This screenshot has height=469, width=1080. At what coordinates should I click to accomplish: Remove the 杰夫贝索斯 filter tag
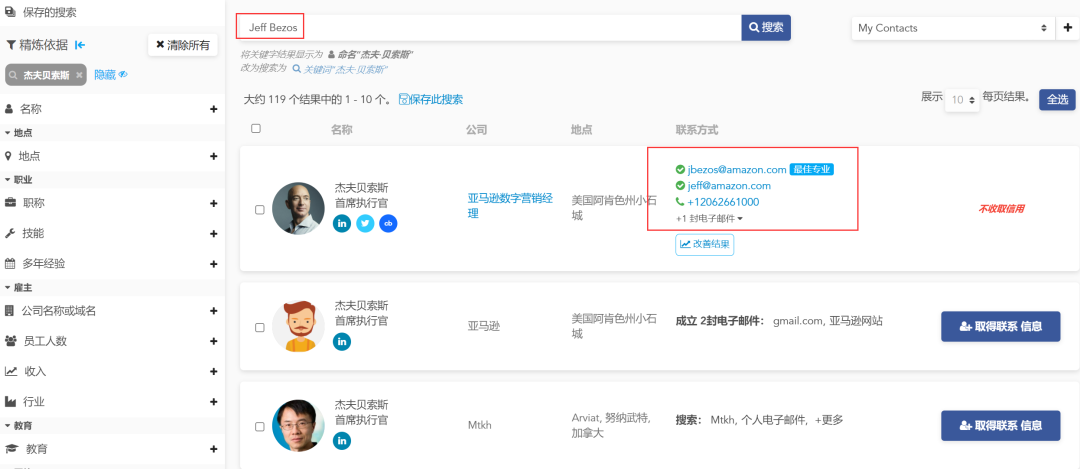pos(80,75)
